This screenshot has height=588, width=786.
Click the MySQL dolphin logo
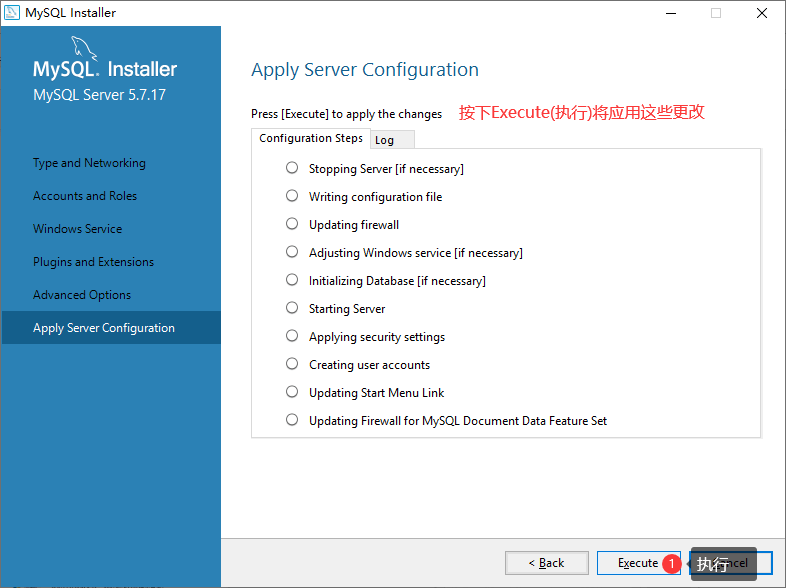(x=84, y=48)
